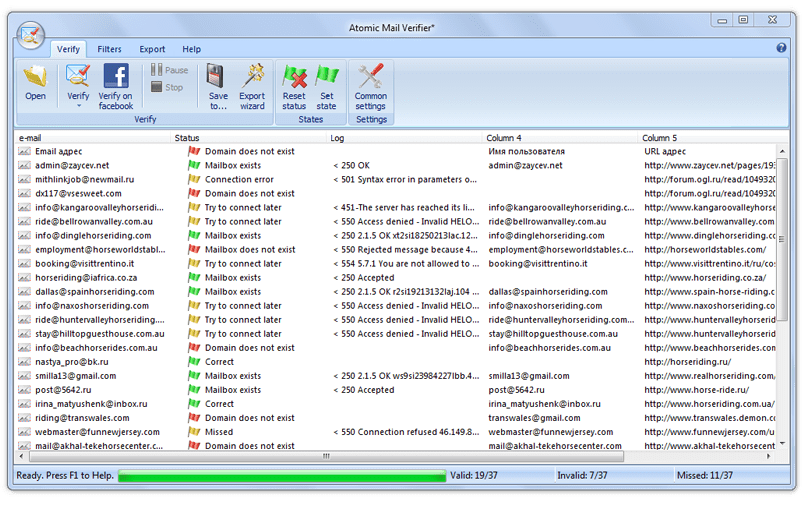Click the envelope icon for post@5642.ru
The width and height of the screenshot is (804, 524).
click(24, 390)
